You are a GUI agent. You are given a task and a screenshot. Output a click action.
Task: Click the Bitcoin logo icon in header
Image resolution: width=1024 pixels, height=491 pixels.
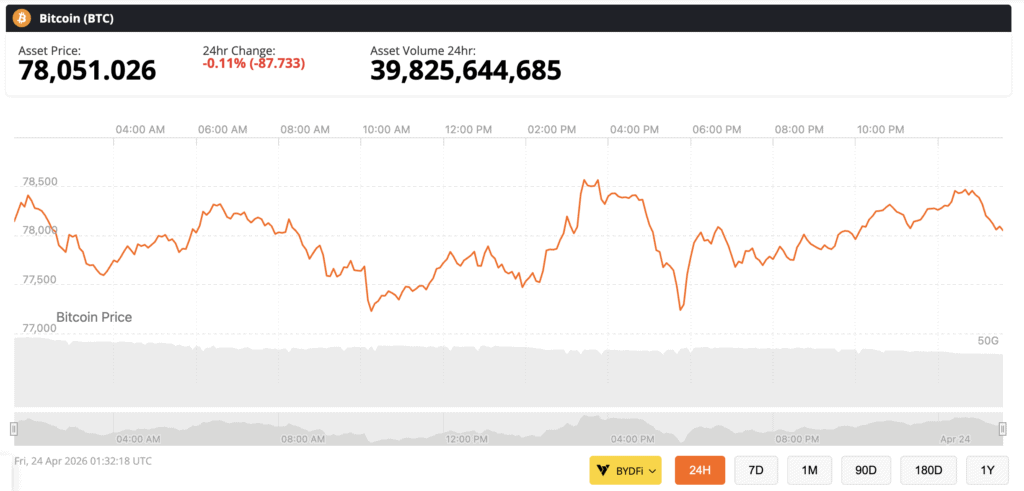click(22, 18)
